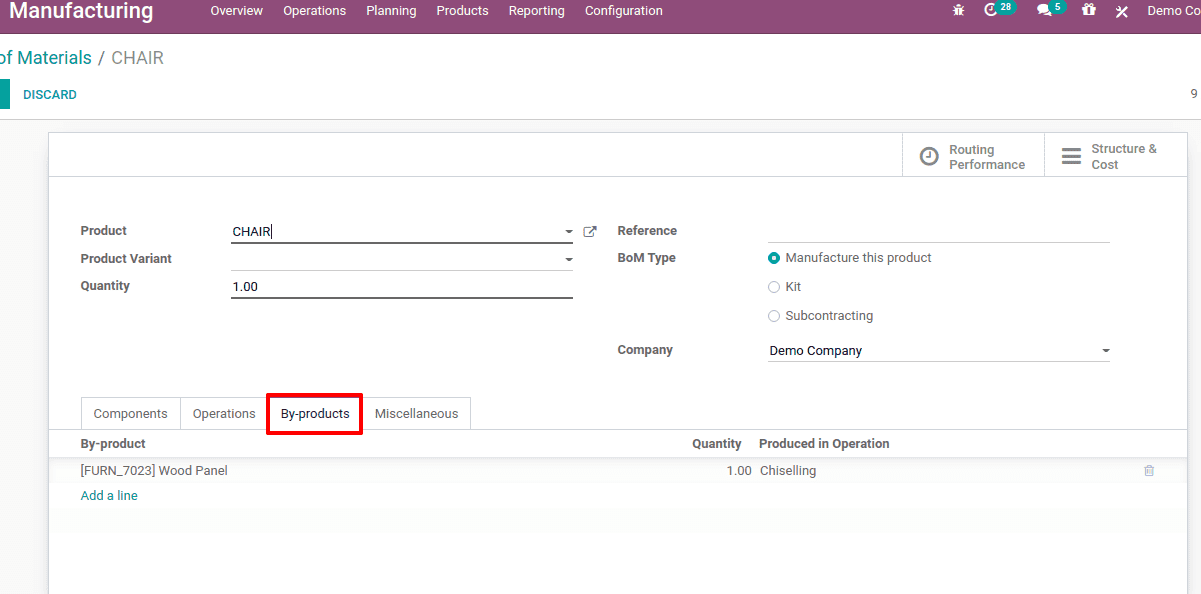
Task: Open the Overview menu
Action: [x=236, y=11]
